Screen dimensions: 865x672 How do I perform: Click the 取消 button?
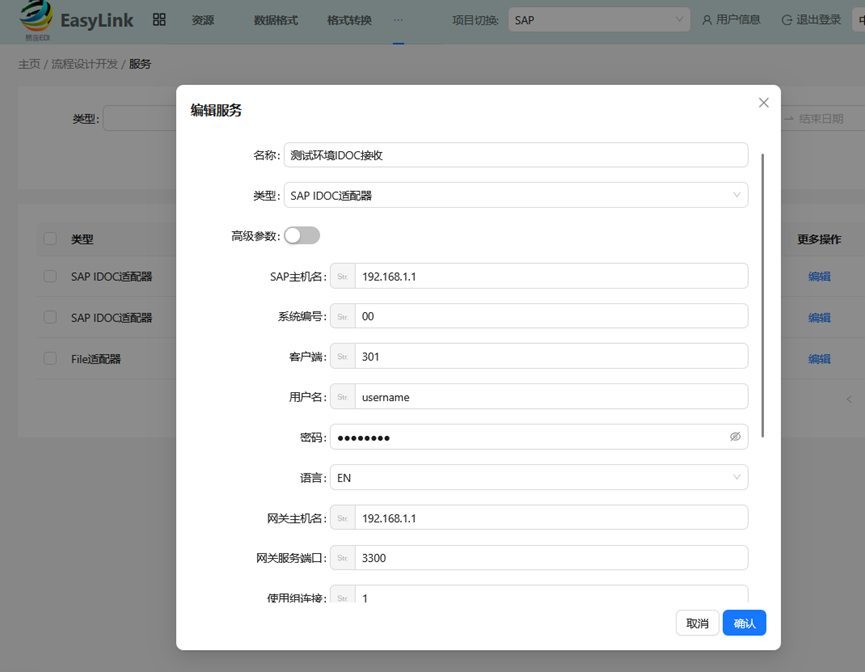(697, 623)
